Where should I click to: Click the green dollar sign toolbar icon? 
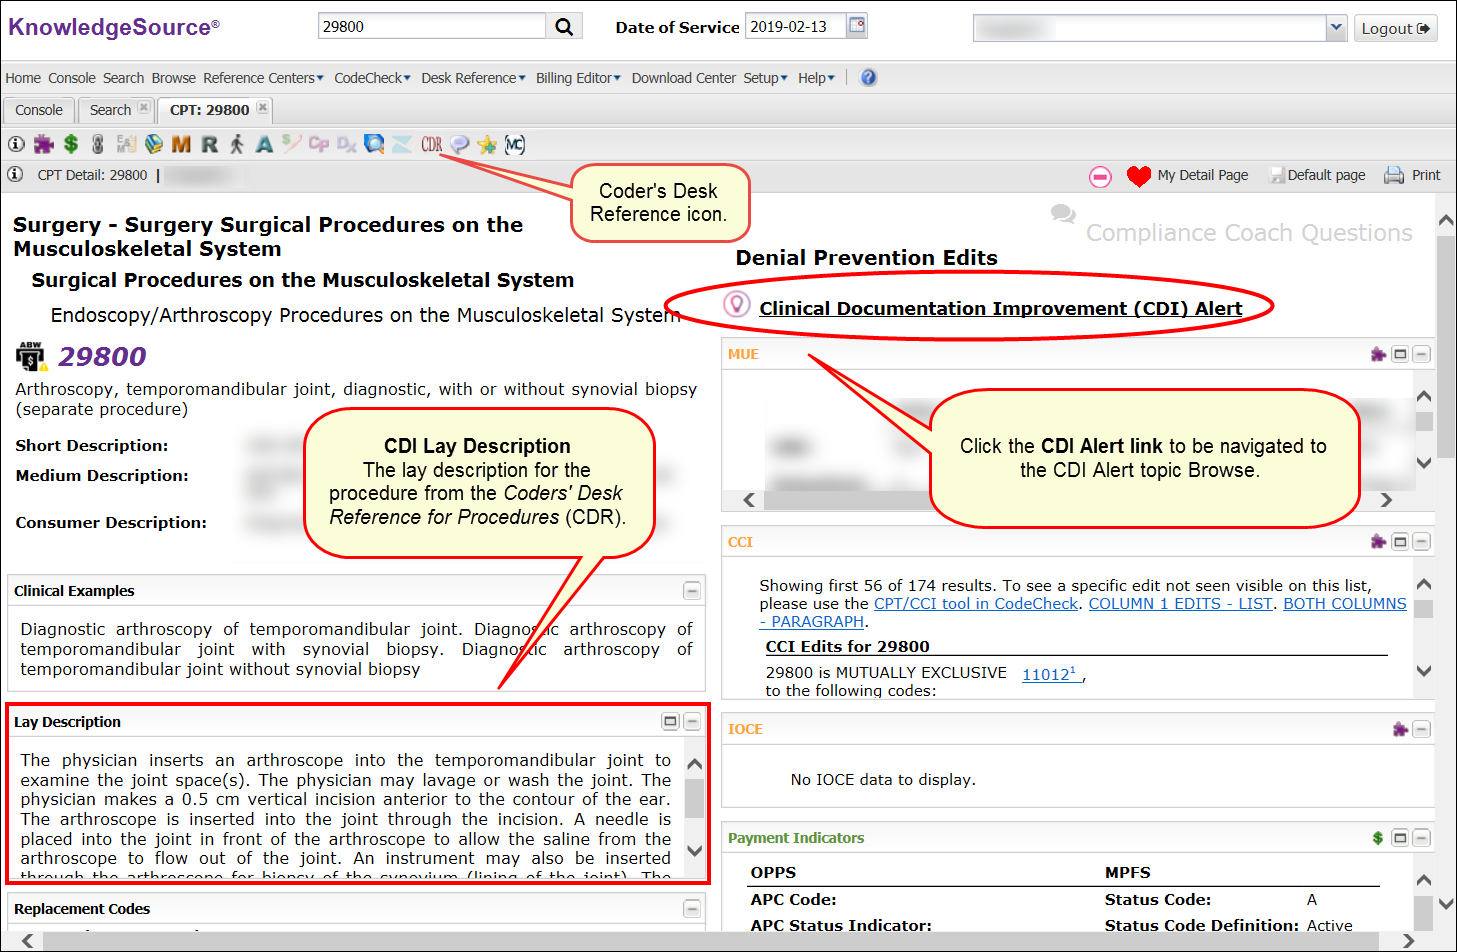coord(71,144)
